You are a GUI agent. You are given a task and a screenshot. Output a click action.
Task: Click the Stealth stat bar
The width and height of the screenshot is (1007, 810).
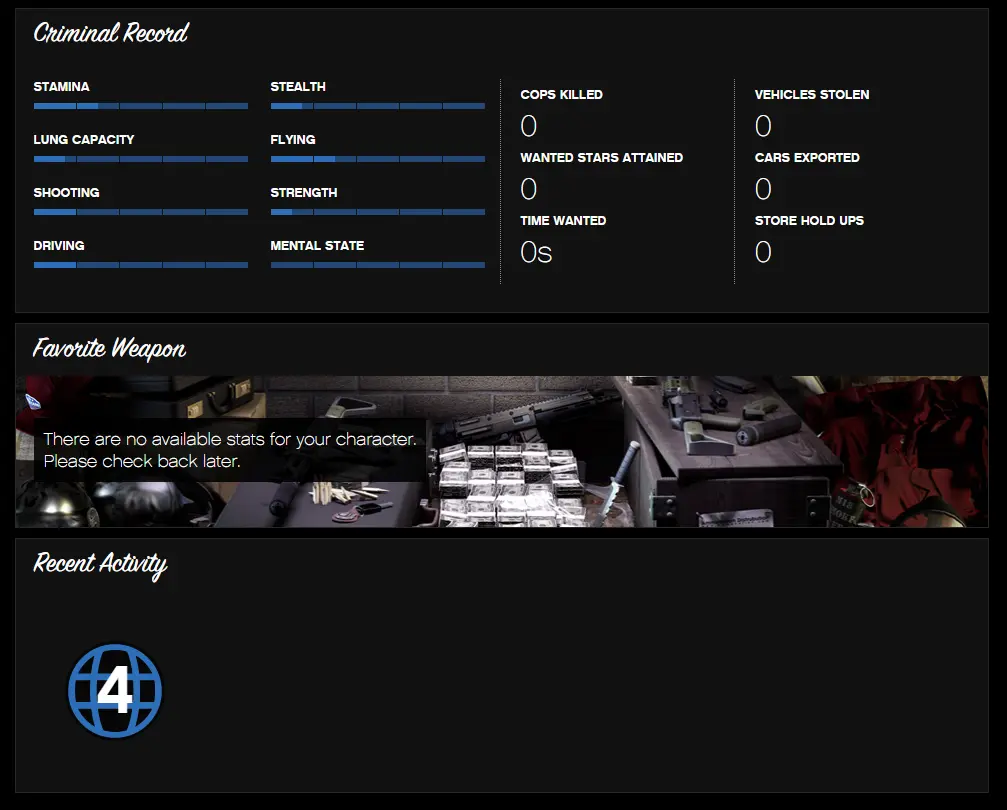click(x=378, y=106)
